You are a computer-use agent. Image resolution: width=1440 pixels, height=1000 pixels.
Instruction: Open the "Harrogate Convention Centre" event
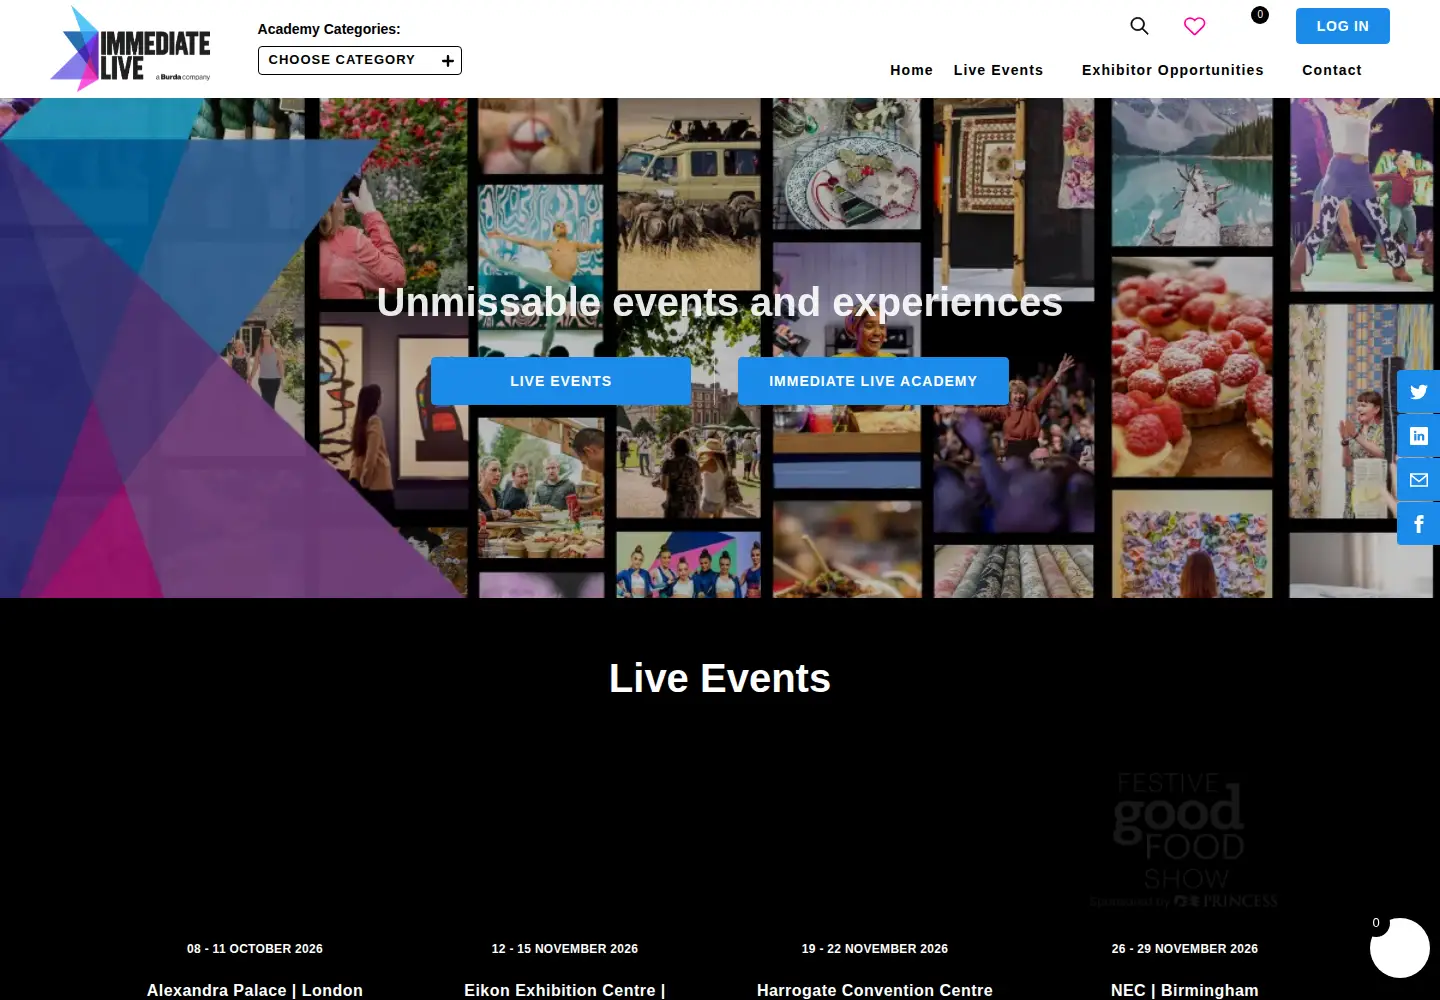tap(875, 990)
